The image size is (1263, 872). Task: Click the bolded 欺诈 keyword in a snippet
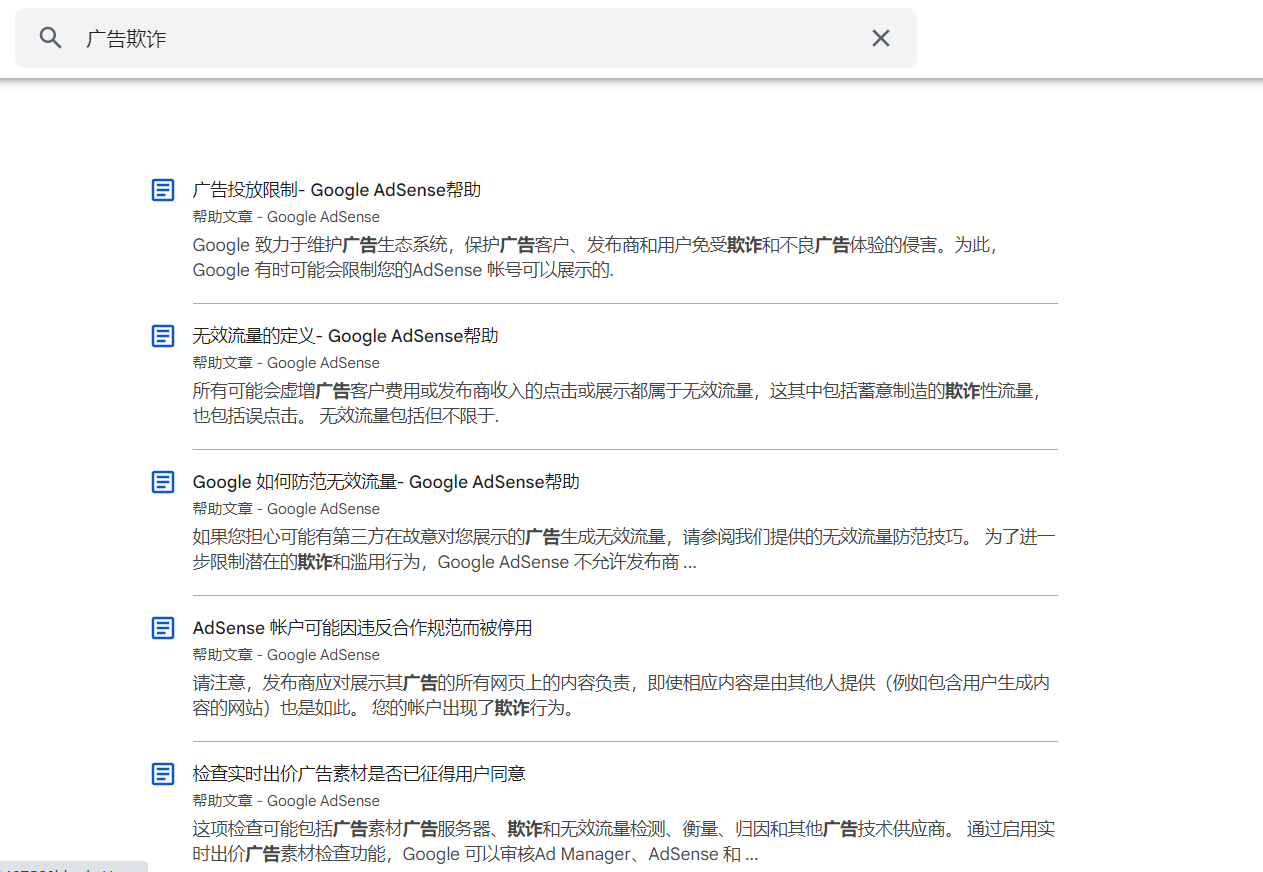[x=744, y=244]
